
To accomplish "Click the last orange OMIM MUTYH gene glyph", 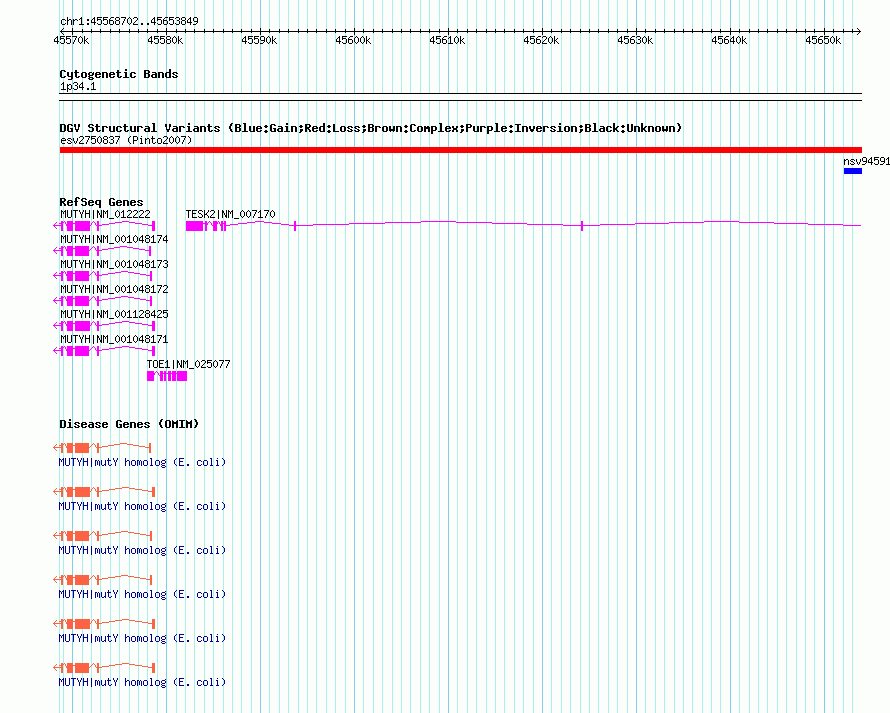I will (x=104, y=668).
